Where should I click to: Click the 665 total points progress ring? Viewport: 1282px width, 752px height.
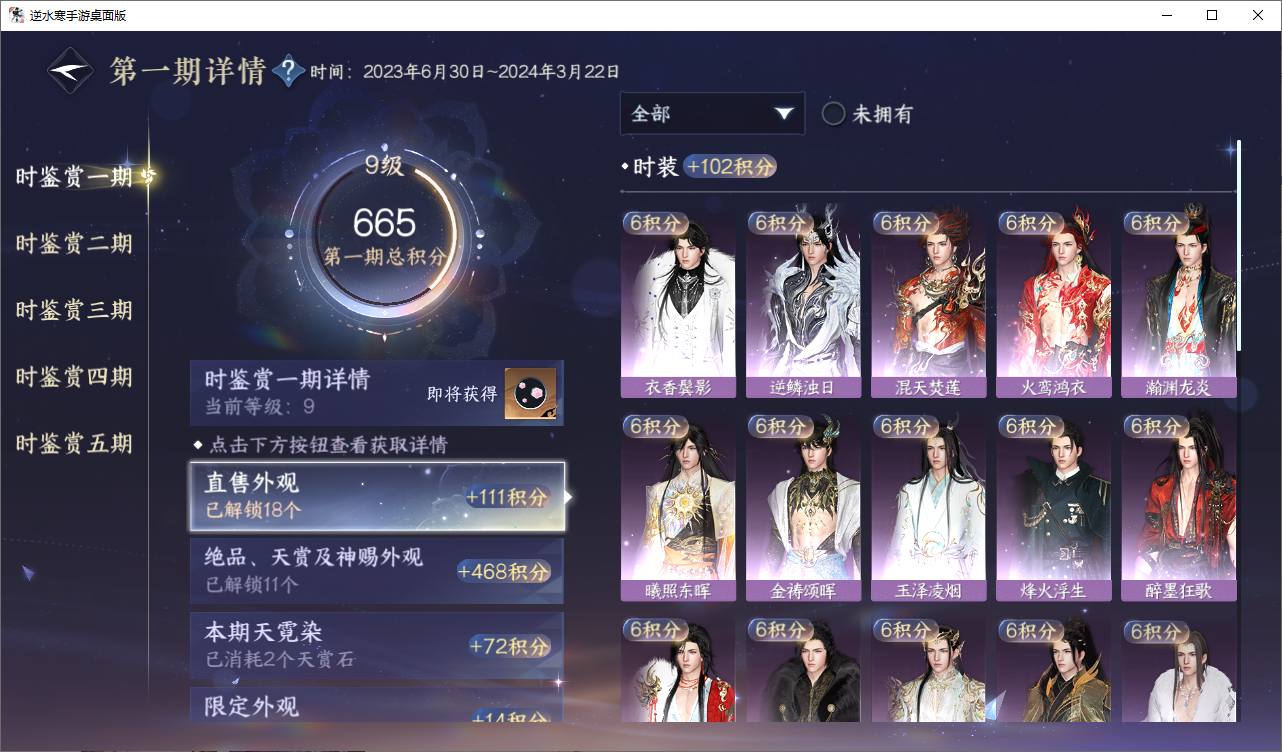click(385, 236)
